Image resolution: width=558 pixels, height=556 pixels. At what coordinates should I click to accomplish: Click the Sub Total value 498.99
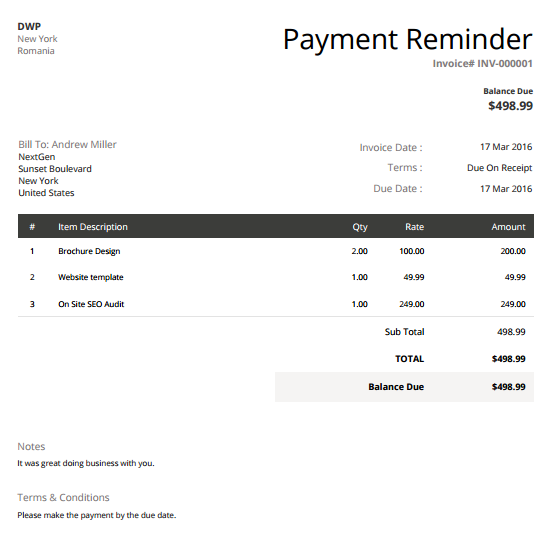click(x=511, y=332)
